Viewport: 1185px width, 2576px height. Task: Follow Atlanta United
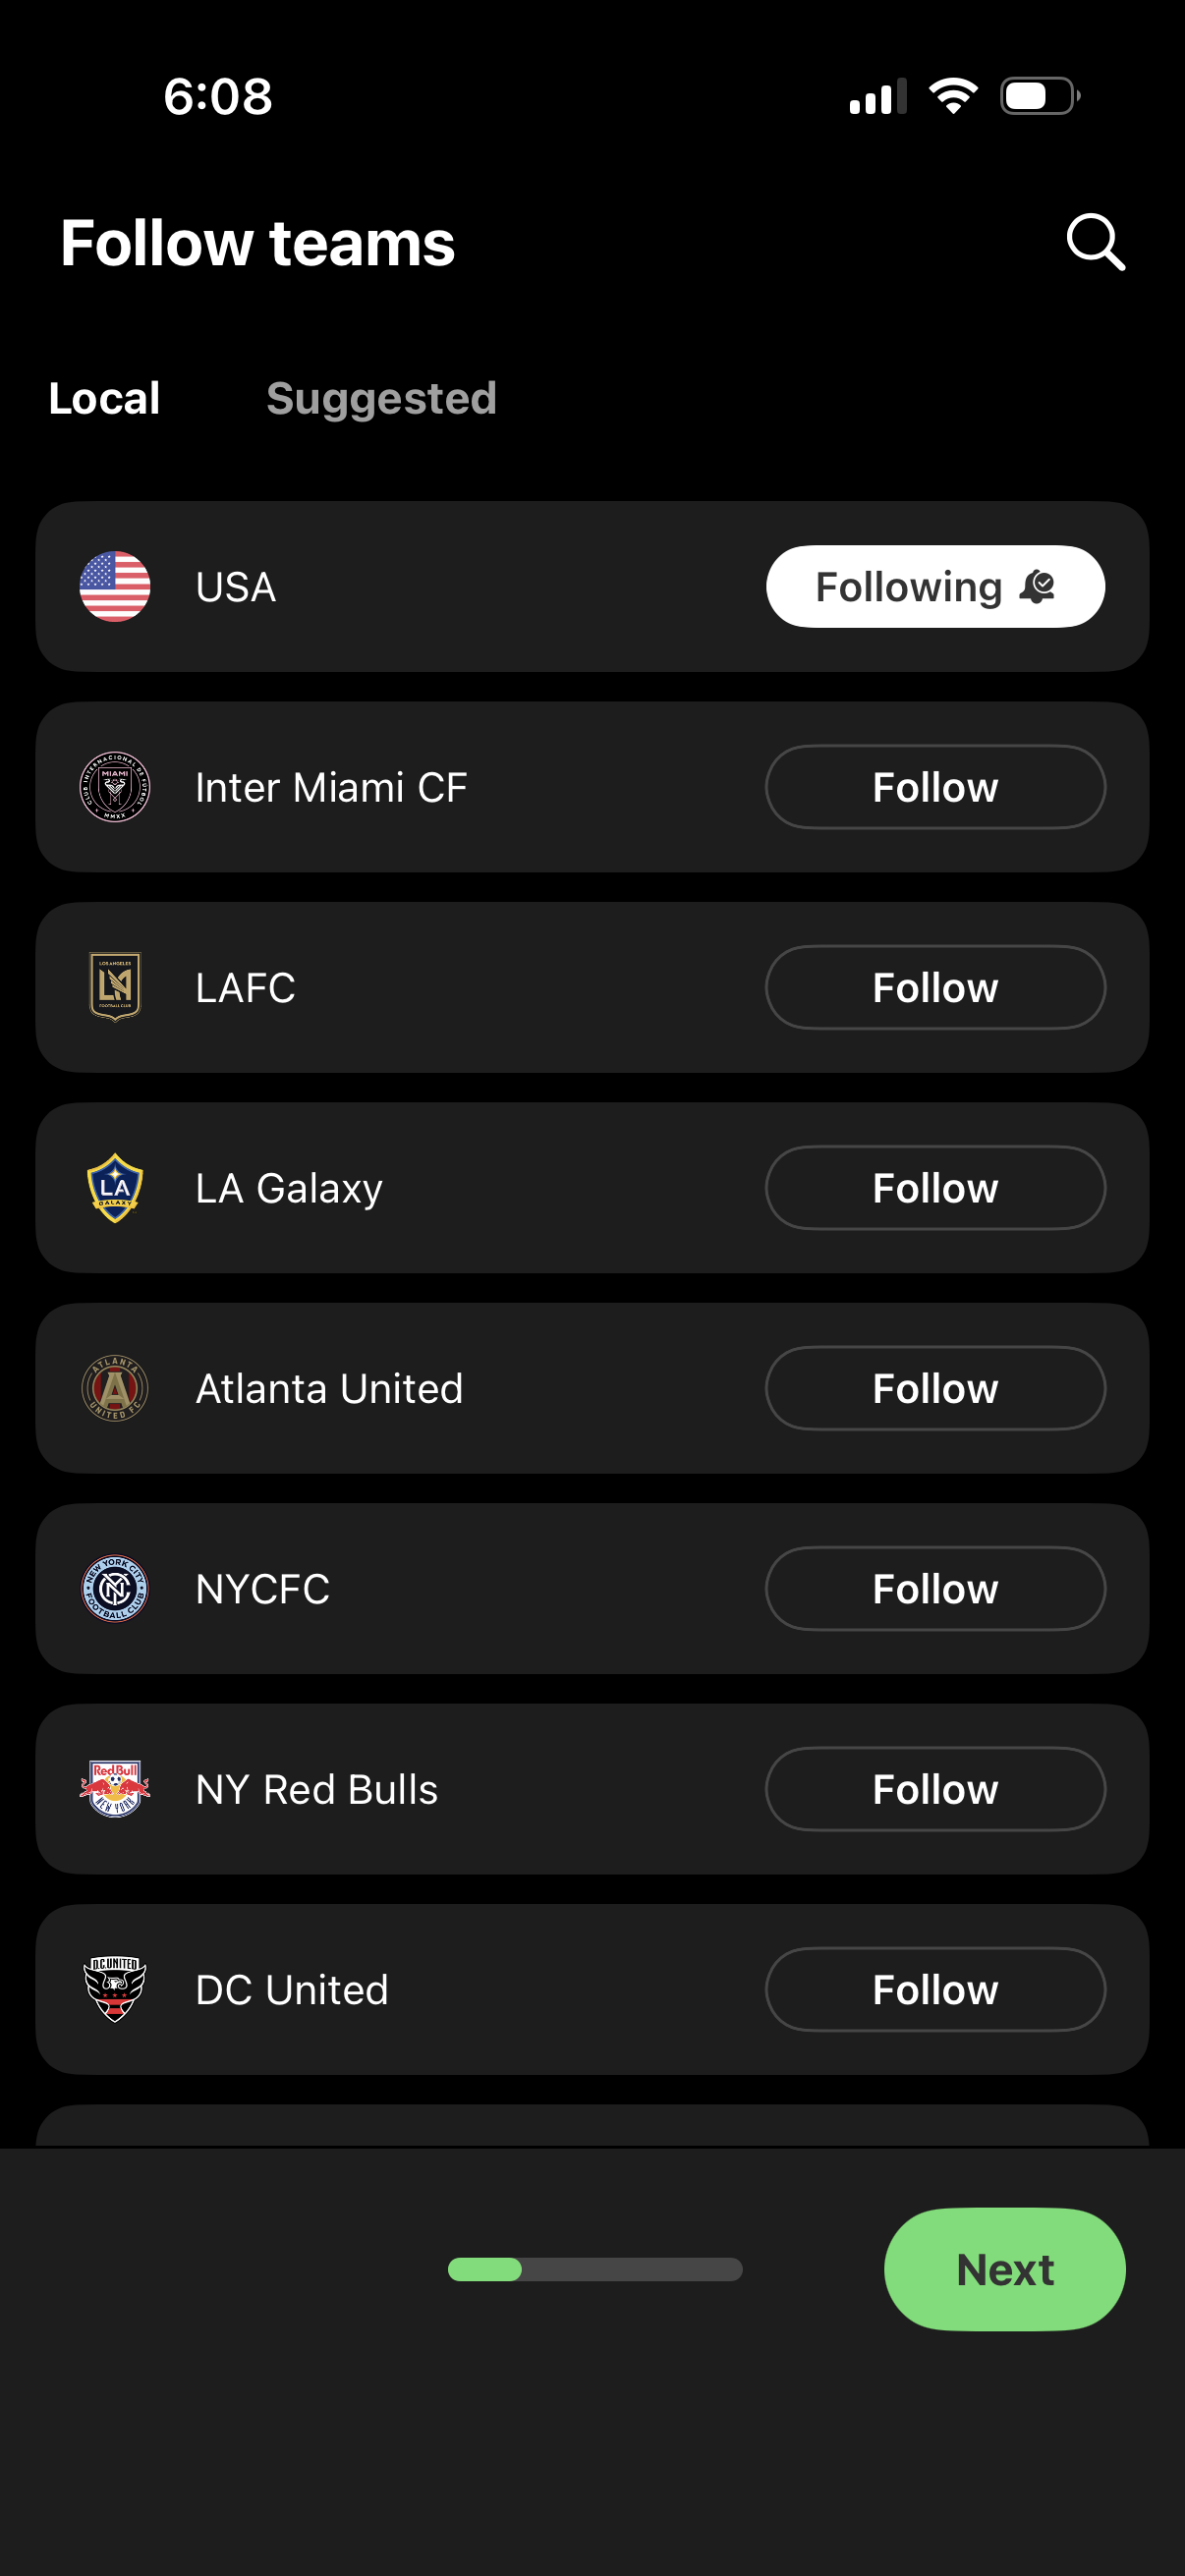coord(935,1388)
